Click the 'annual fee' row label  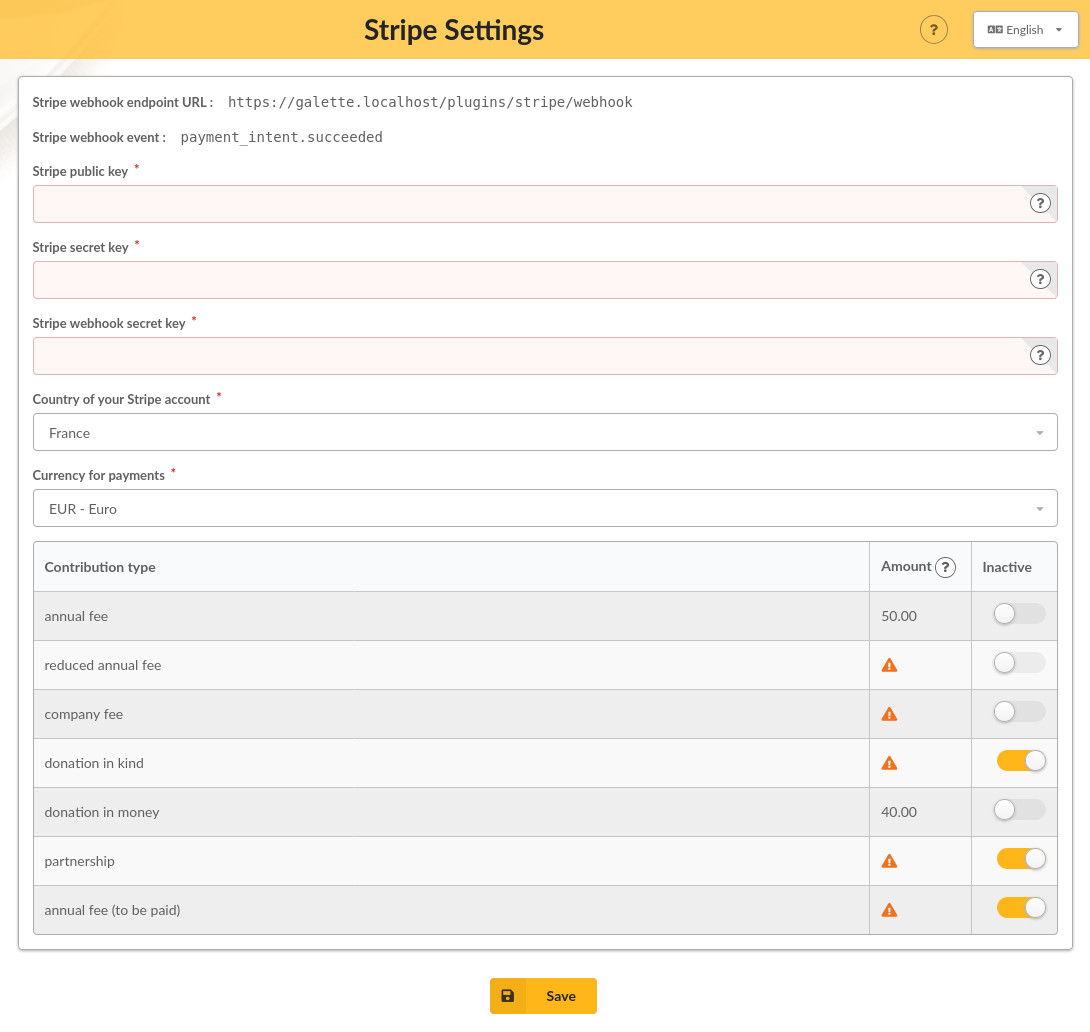(x=76, y=616)
